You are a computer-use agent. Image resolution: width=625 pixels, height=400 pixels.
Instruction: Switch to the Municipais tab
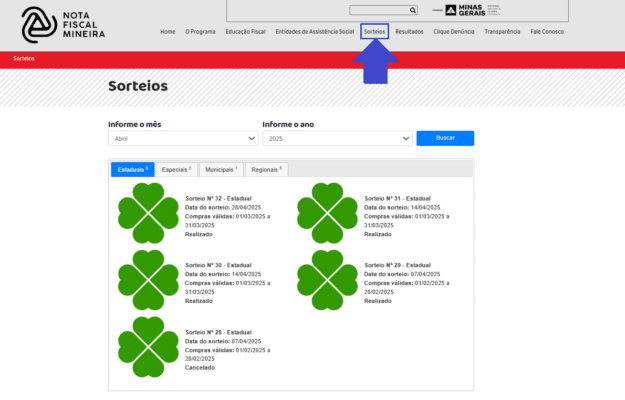pyautogui.click(x=221, y=170)
